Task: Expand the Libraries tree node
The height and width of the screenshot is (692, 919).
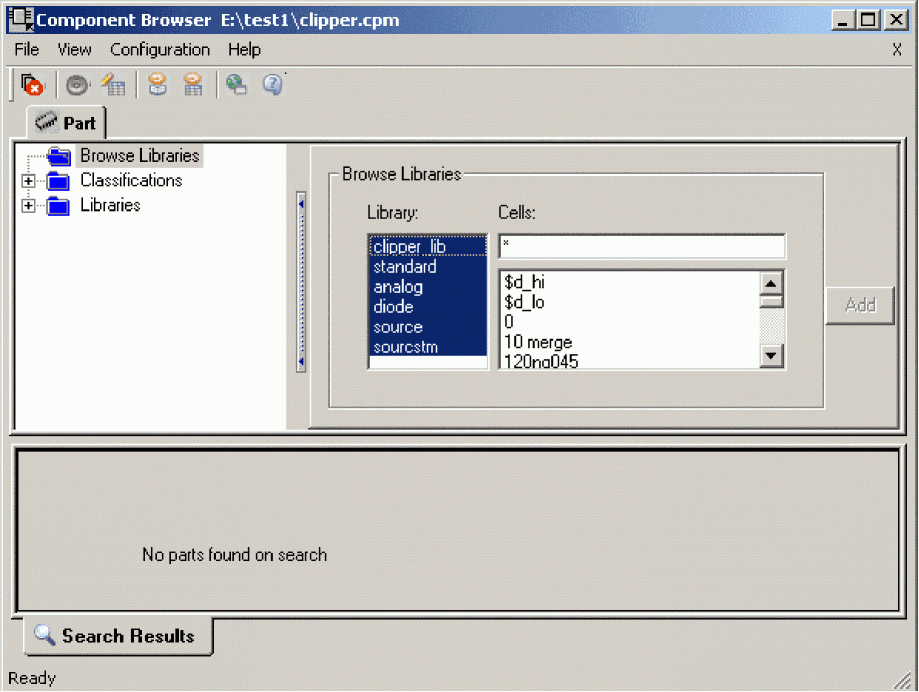Action: point(28,206)
